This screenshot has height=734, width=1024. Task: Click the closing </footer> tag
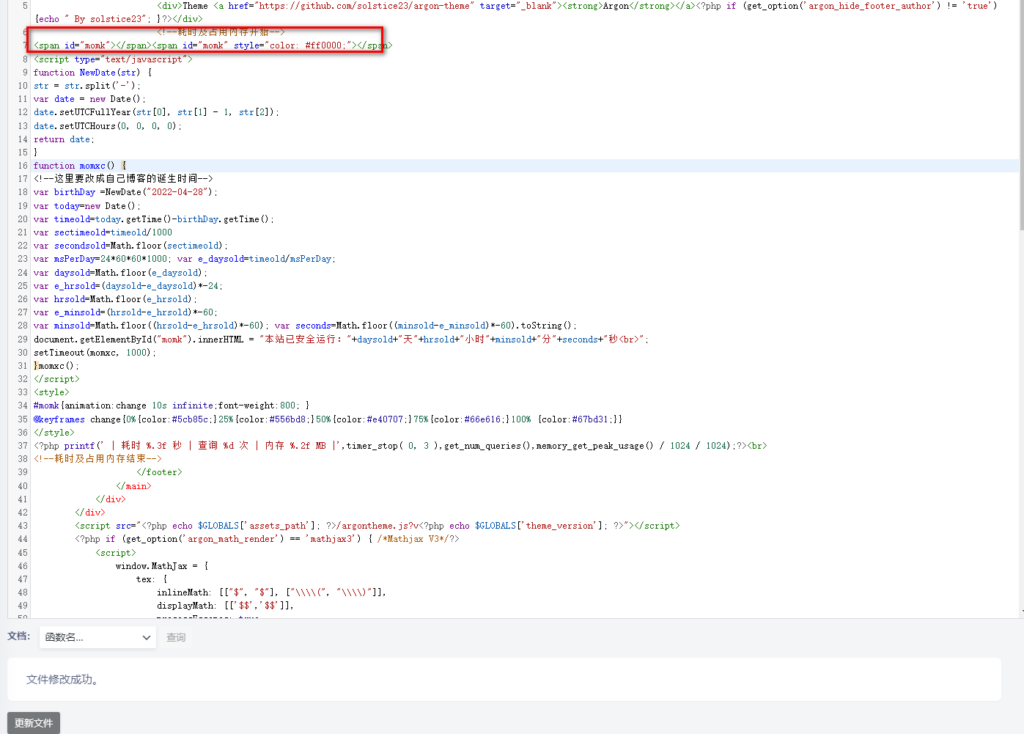(158, 472)
